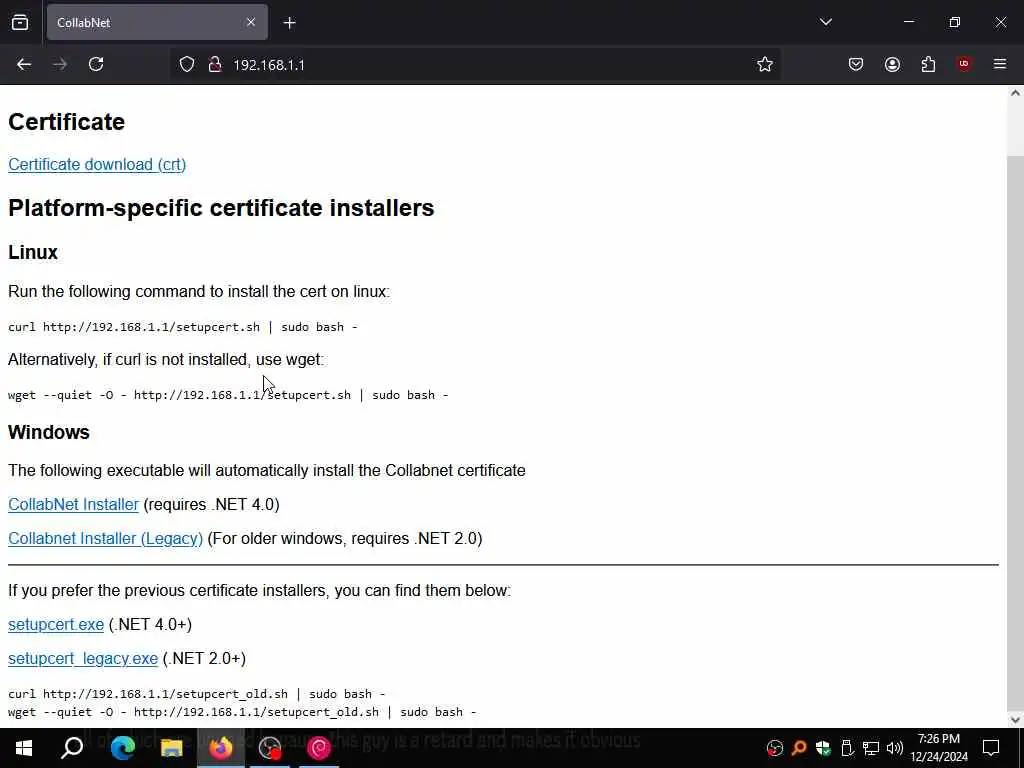1024x768 pixels.
Task: Click the curl setupcert_old.sh command line
Action: pyautogui.click(x=197, y=694)
